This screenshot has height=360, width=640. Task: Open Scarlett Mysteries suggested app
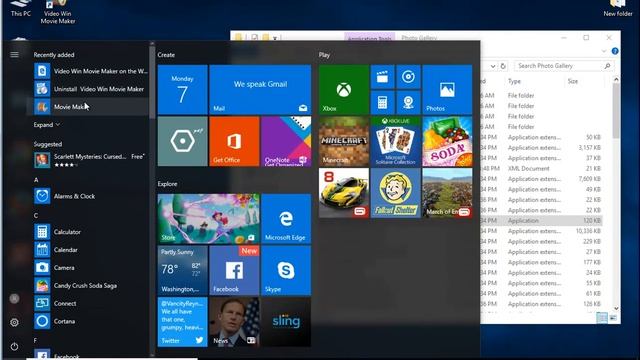[91, 160]
